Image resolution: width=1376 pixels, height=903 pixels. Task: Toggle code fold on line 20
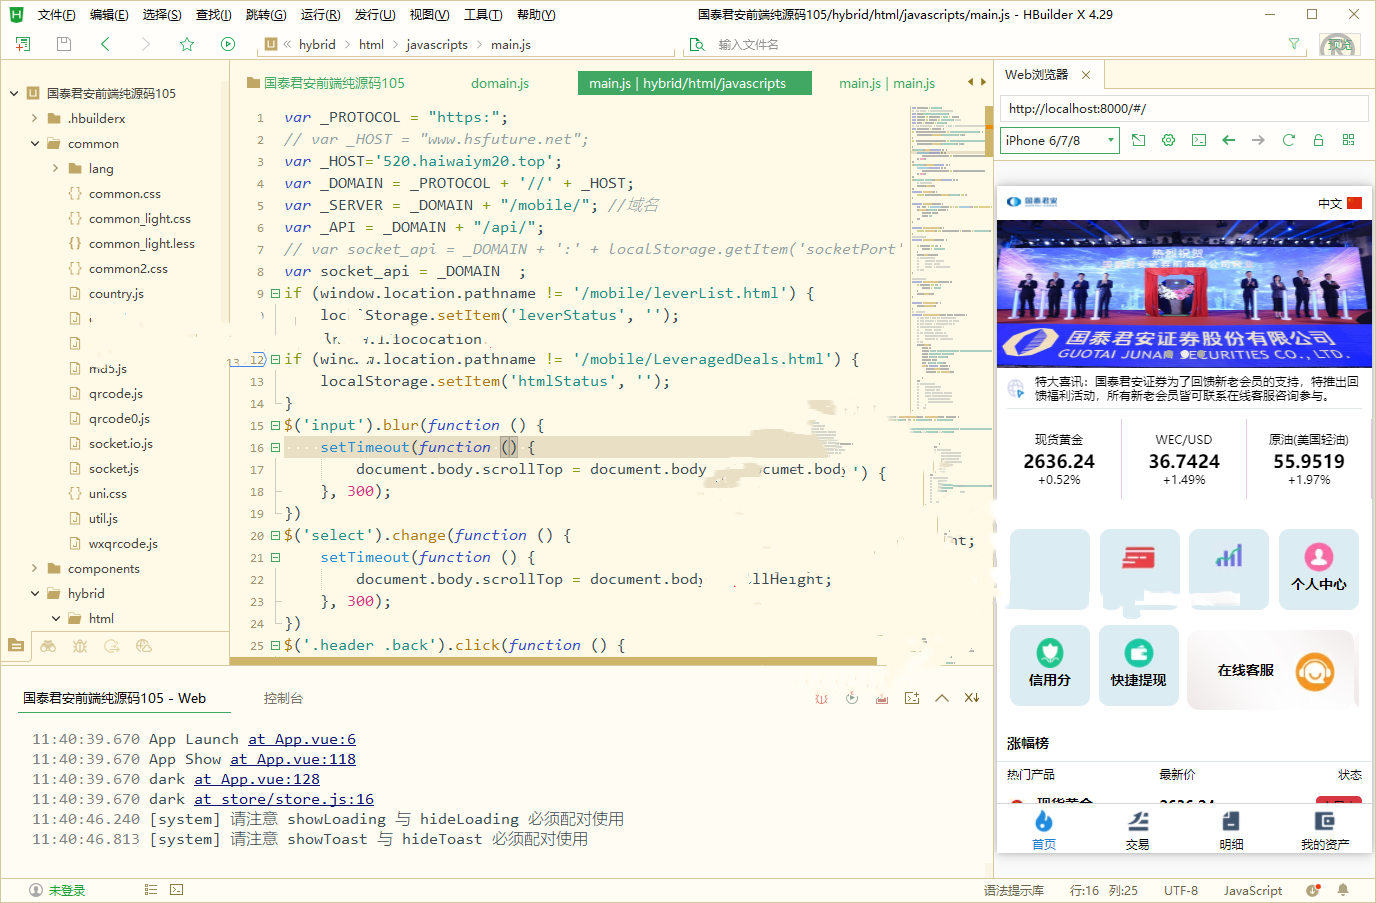pyautogui.click(x=275, y=536)
